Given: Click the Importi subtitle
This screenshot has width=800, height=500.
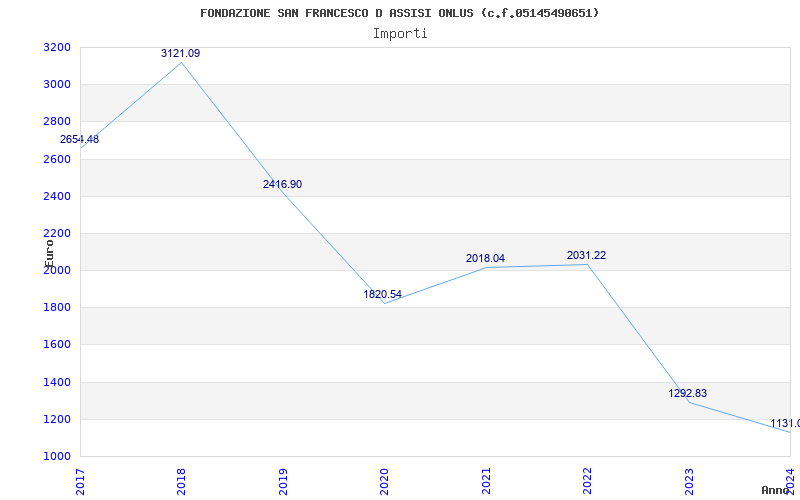Looking at the screenshot, I should click(x=400, y=34).
